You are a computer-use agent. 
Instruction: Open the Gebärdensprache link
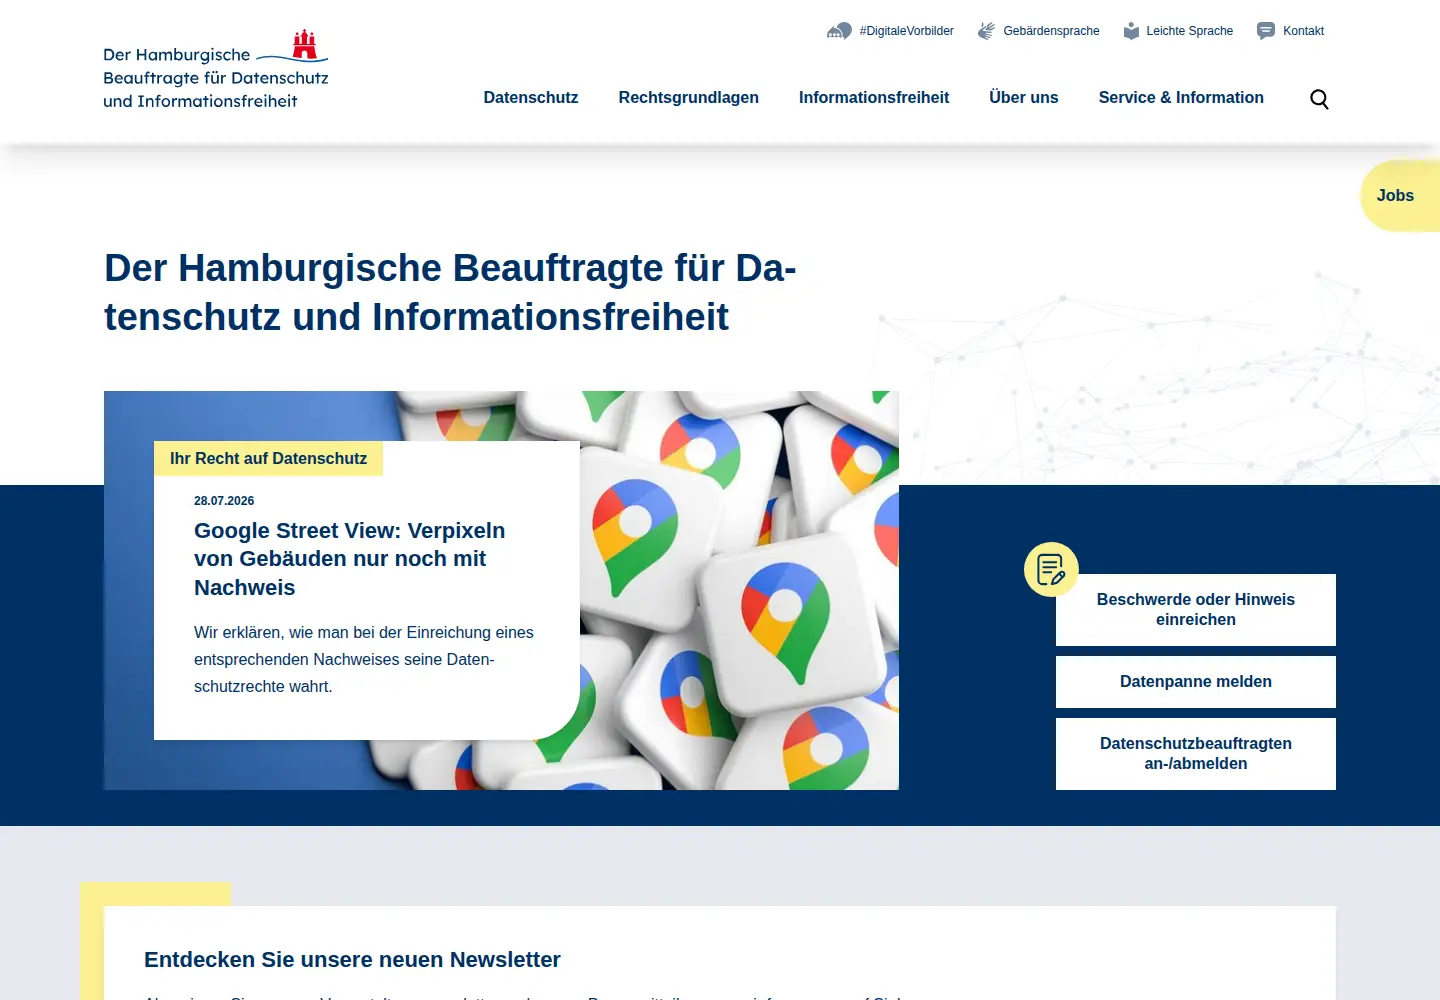(x=1051, y=31)
